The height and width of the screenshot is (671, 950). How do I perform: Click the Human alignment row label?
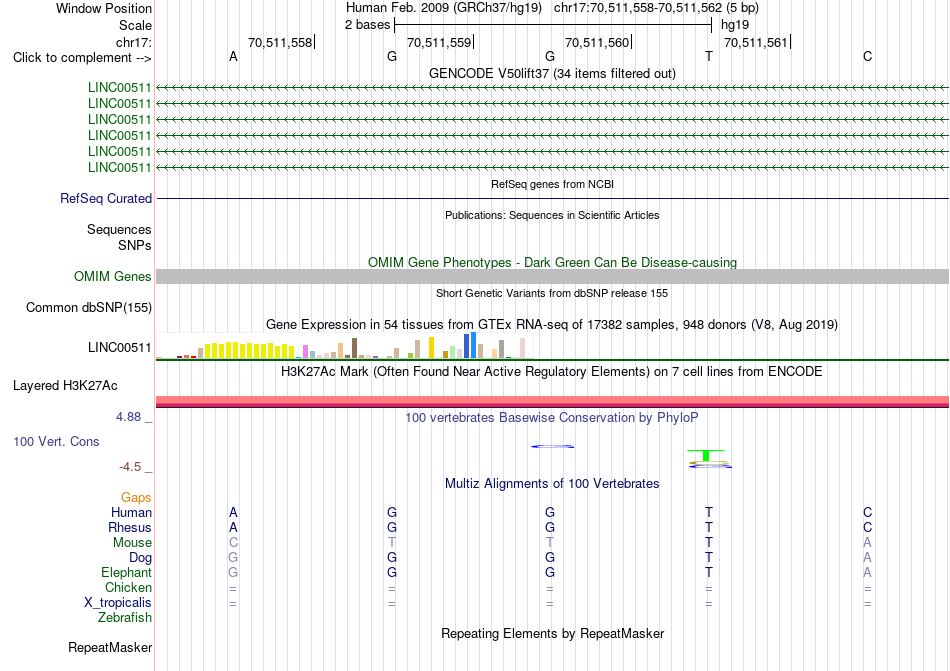[x=131, y=512]
